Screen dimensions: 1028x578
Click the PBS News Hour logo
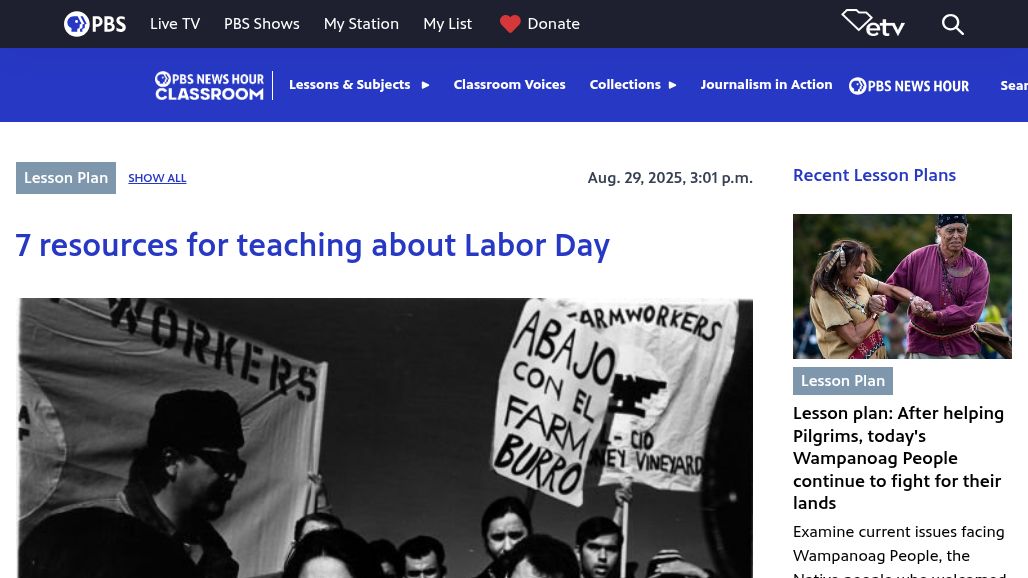point(908,86)
